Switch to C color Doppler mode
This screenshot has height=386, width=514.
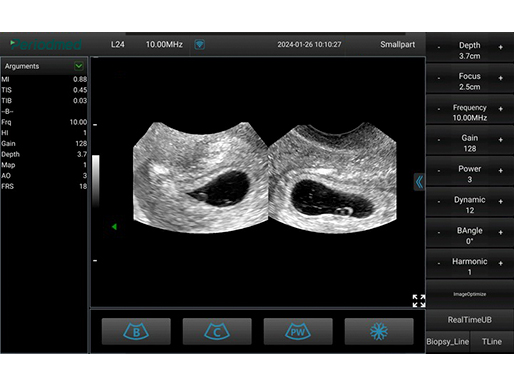(x=217, y=331)
